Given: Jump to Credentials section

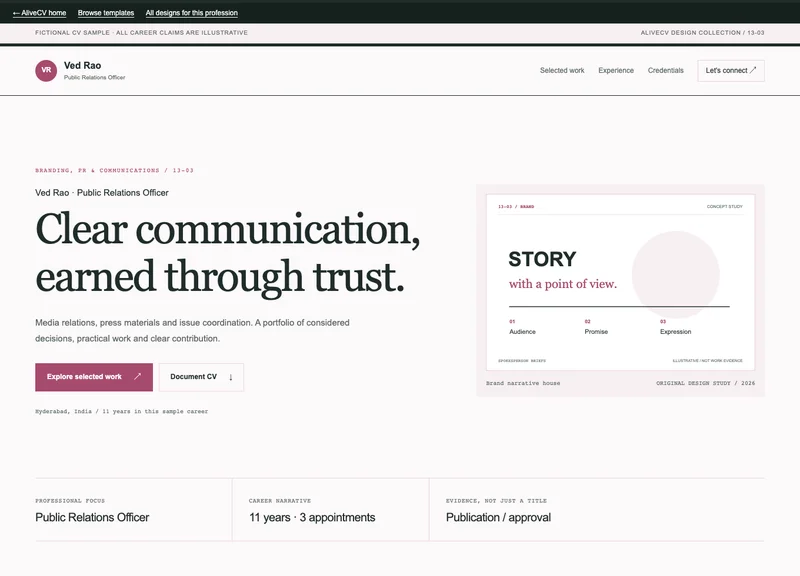Looking at the screenshot, I should click(x=665, y=70).
